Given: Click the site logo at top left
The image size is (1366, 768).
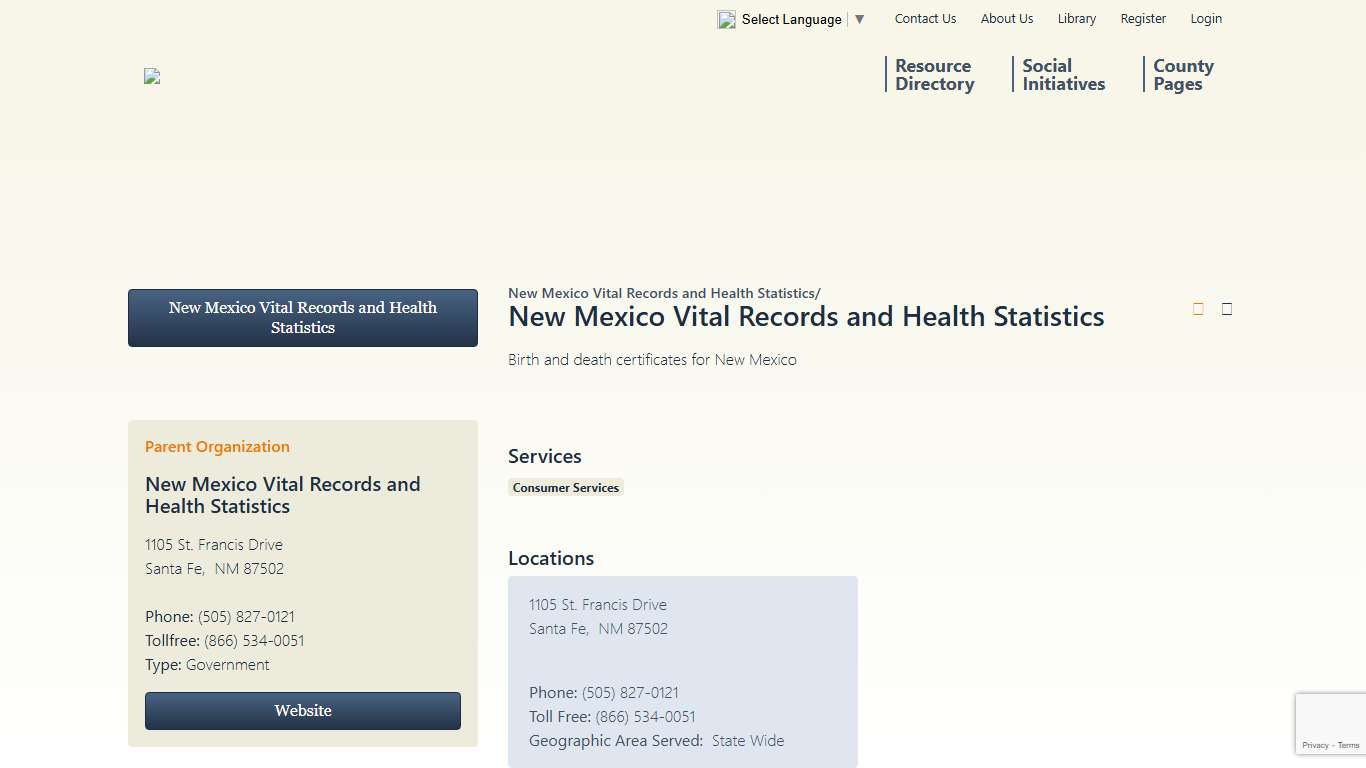Looking at the screenshot, I should (x=152, y=76).
